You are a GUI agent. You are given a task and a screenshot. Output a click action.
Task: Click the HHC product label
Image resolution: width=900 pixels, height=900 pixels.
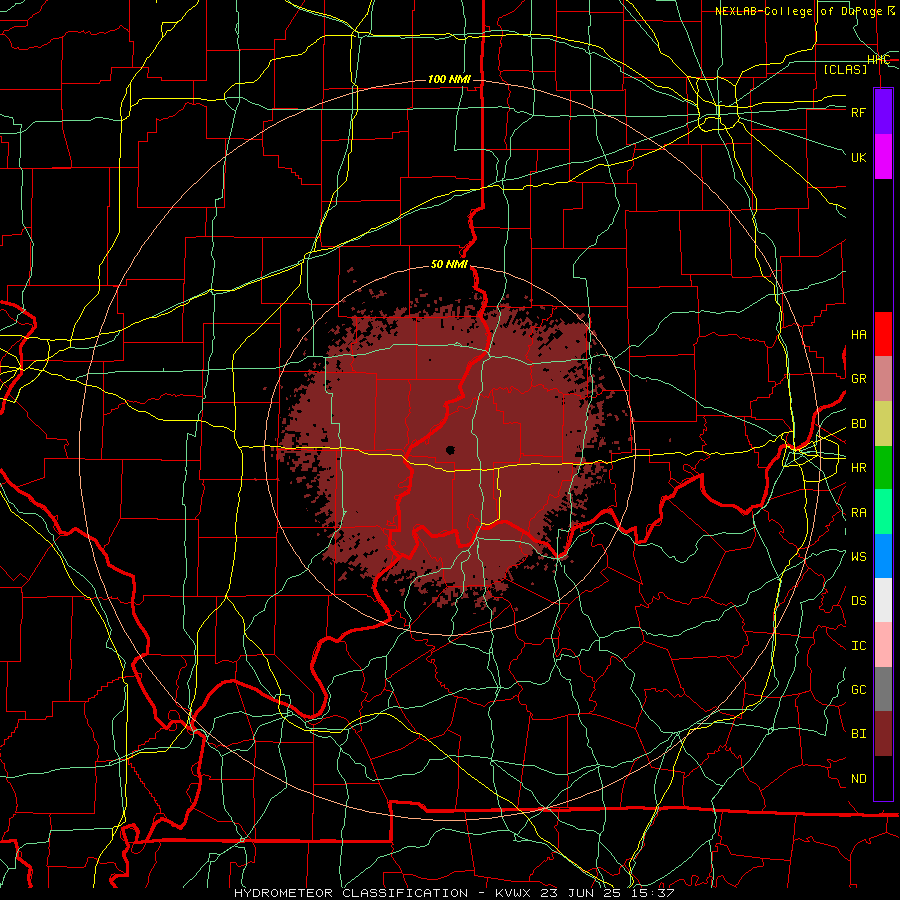click(x=879, y=60)
